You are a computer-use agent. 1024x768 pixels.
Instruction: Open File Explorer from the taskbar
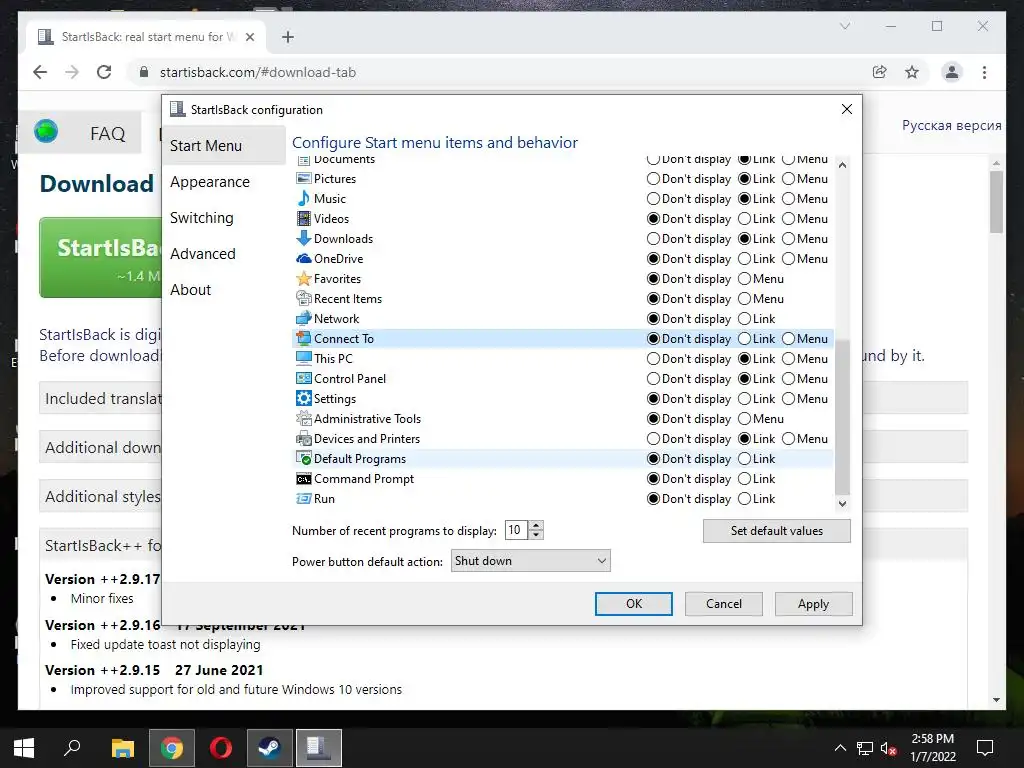pyautogui.click(x=122, y=748)
